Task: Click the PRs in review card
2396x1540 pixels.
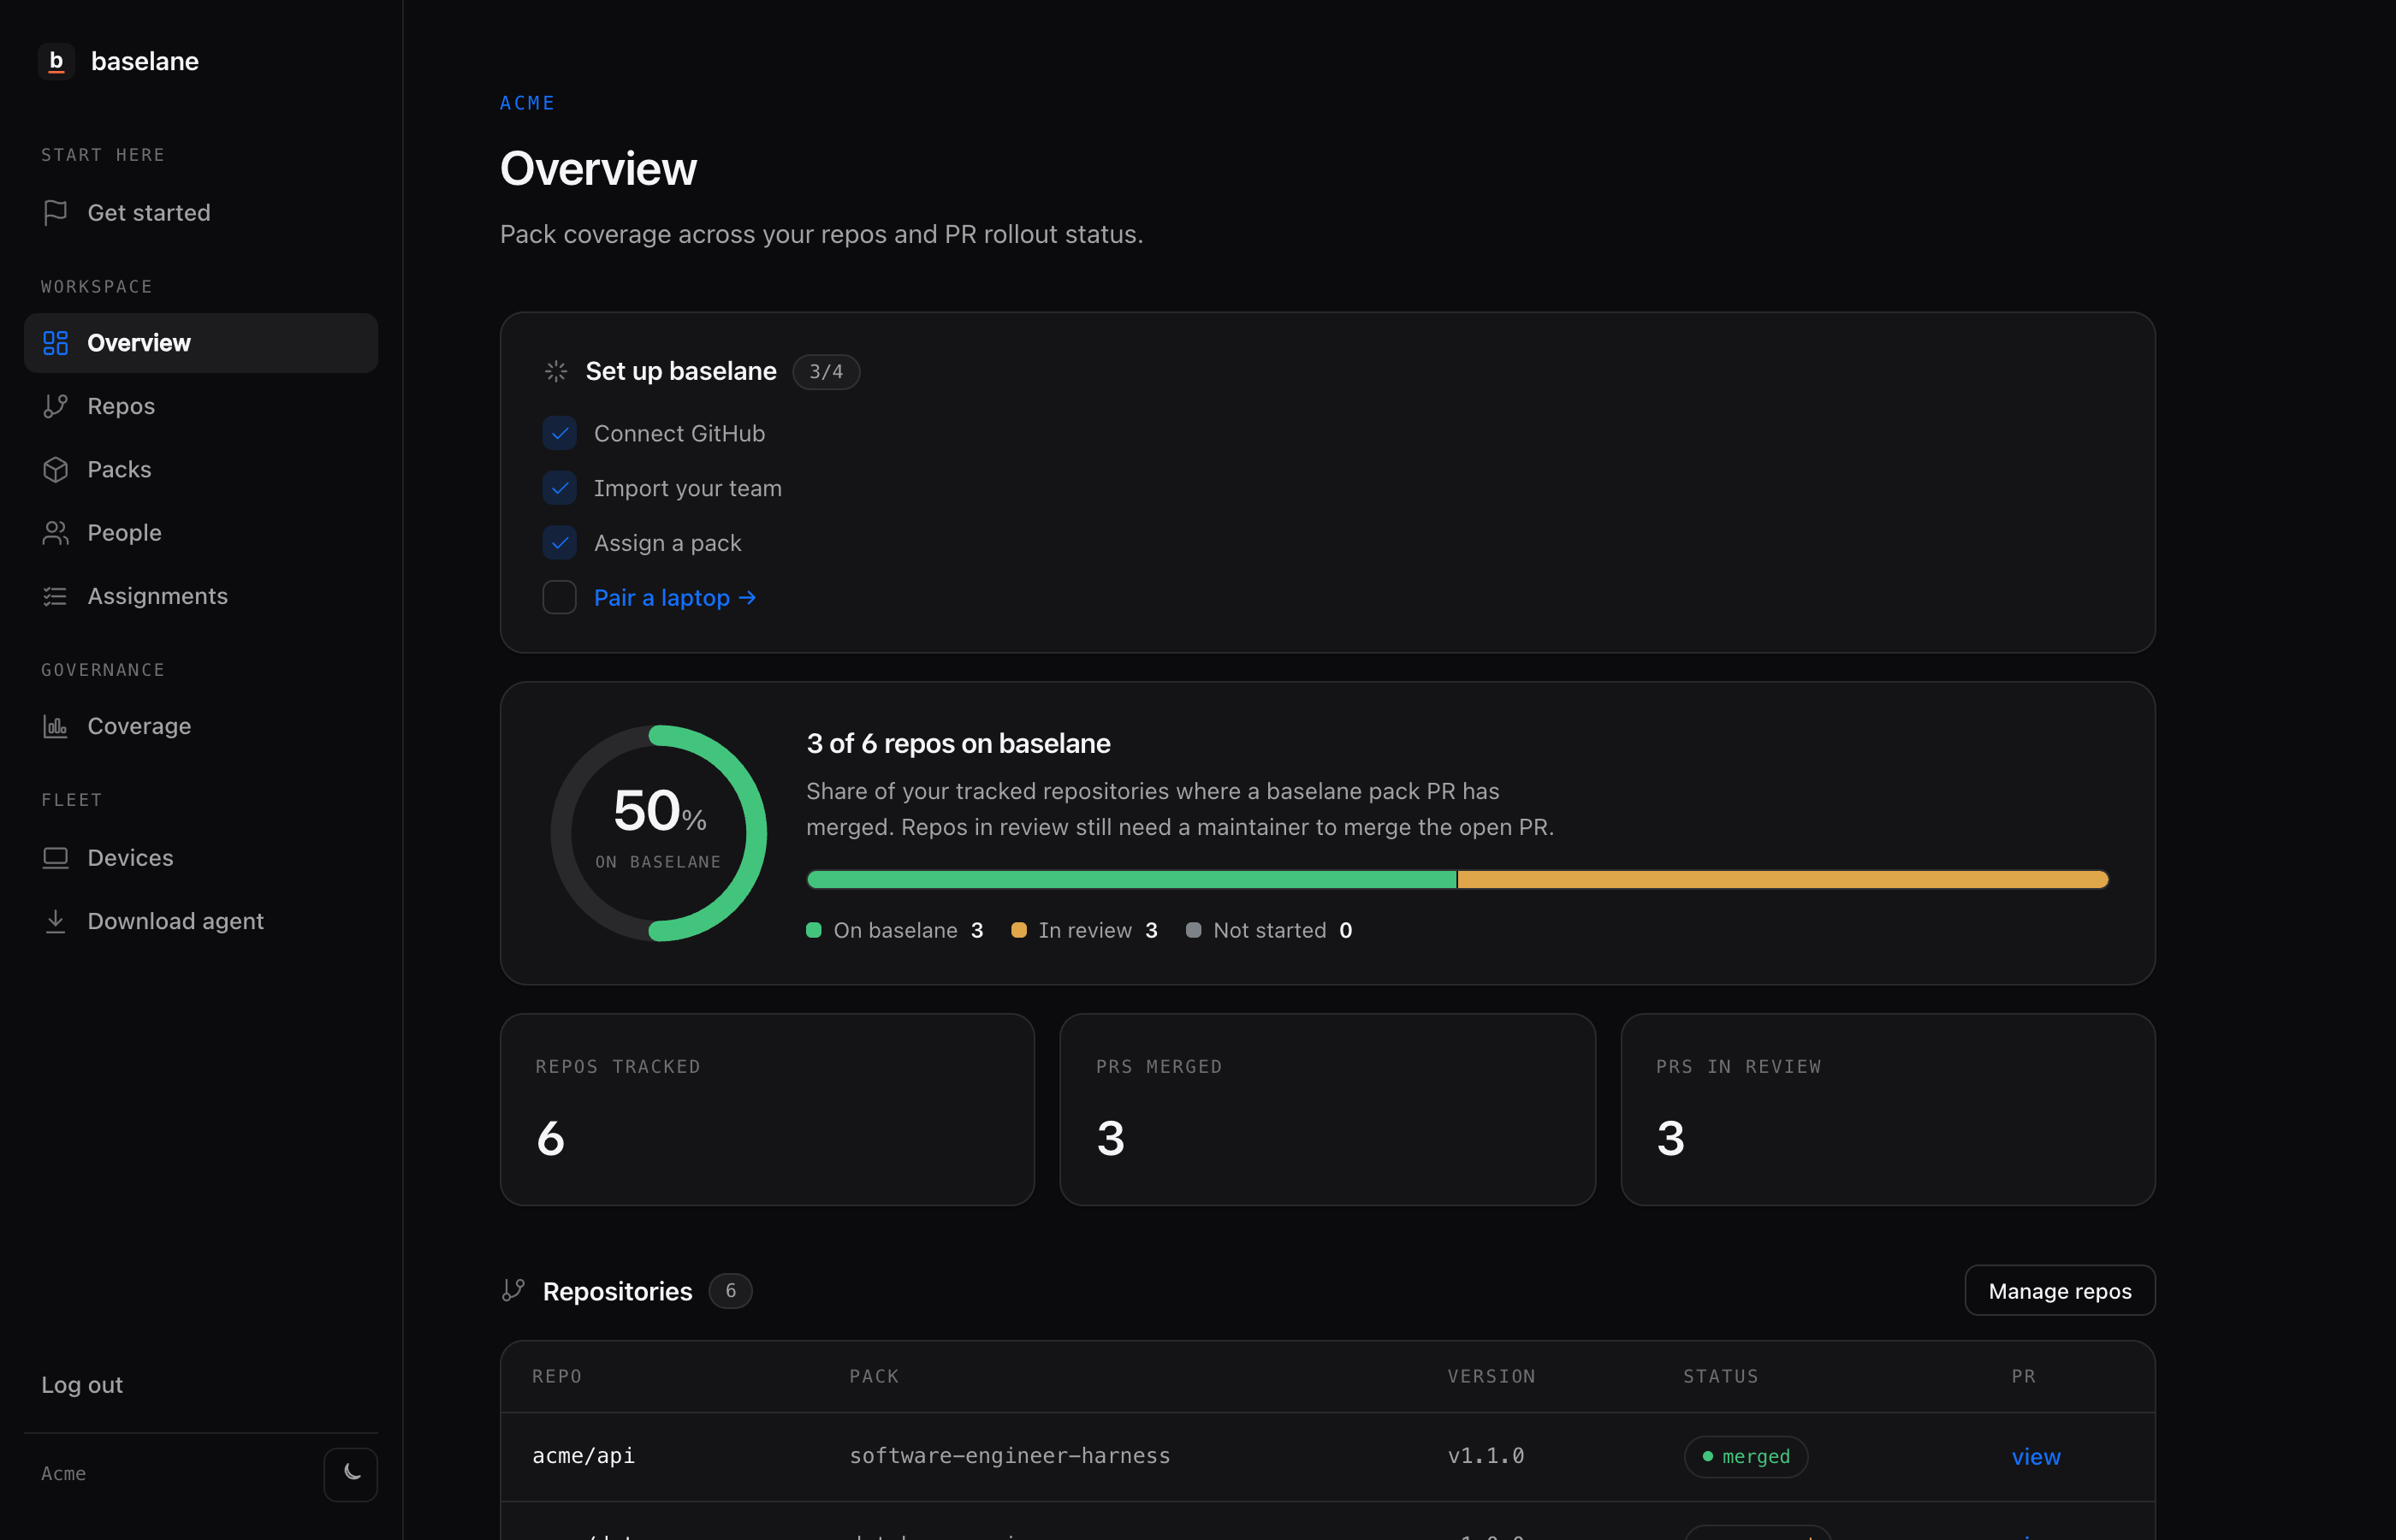Action: coord(1888,1110)
